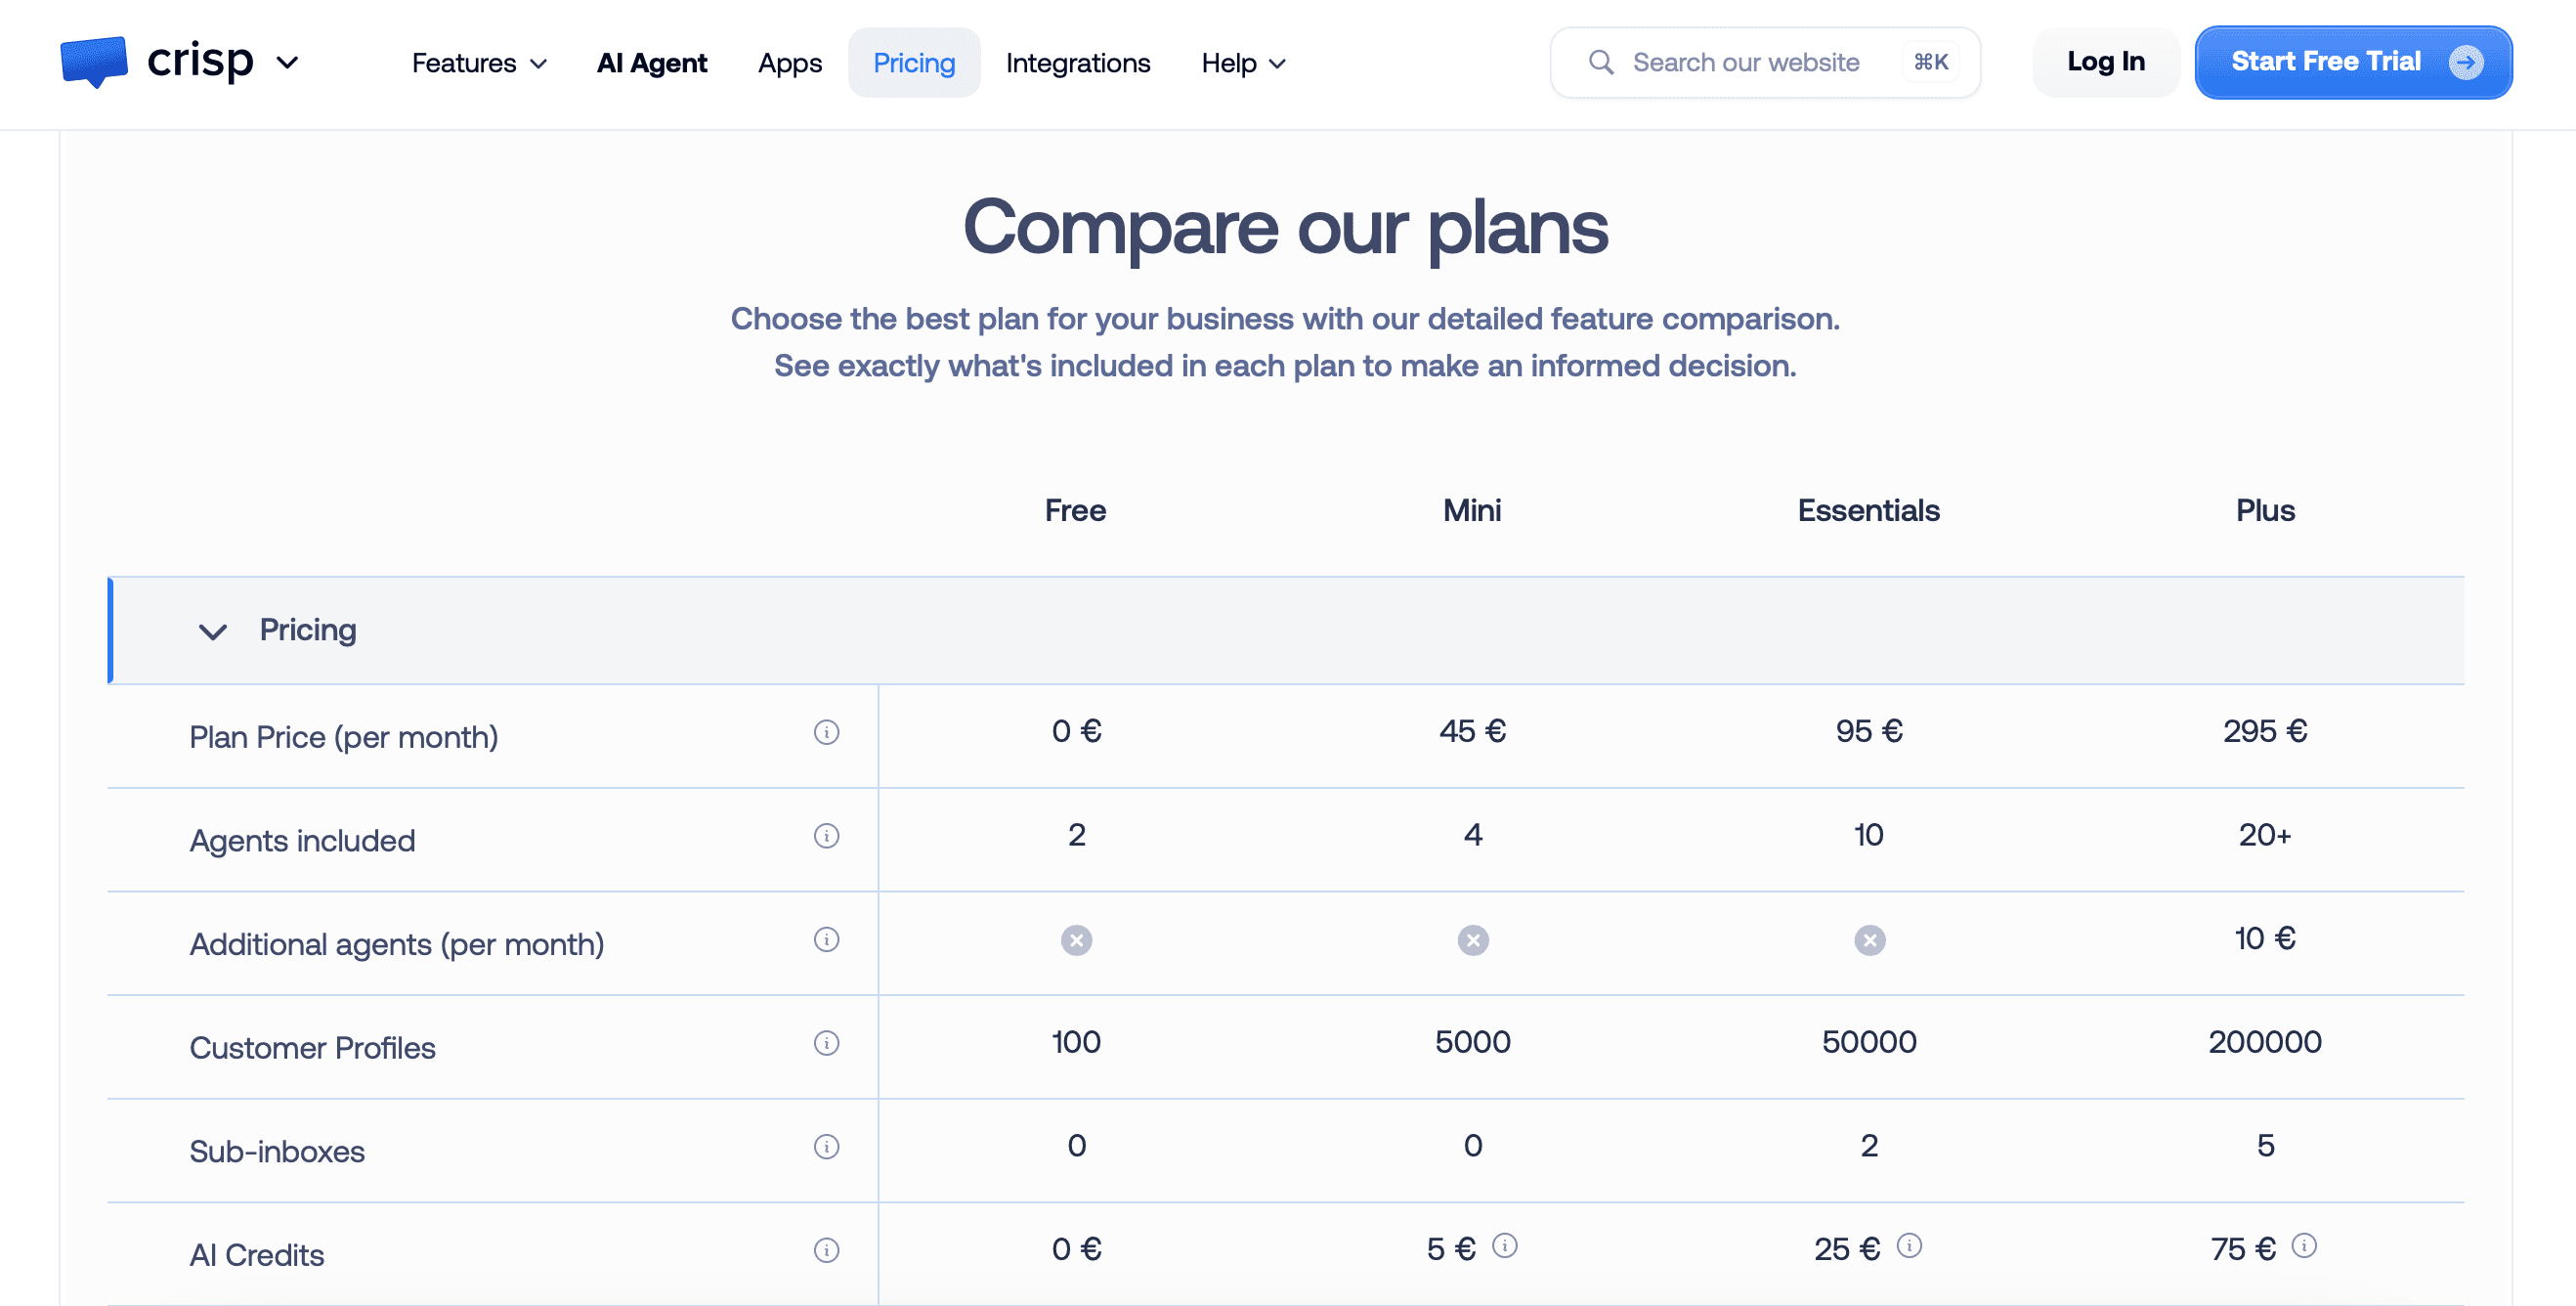Image resolution: width=2576 pixels, height=1306 pixels.
Task: Click the Agents included label
Action: click(x=302, y=840)
